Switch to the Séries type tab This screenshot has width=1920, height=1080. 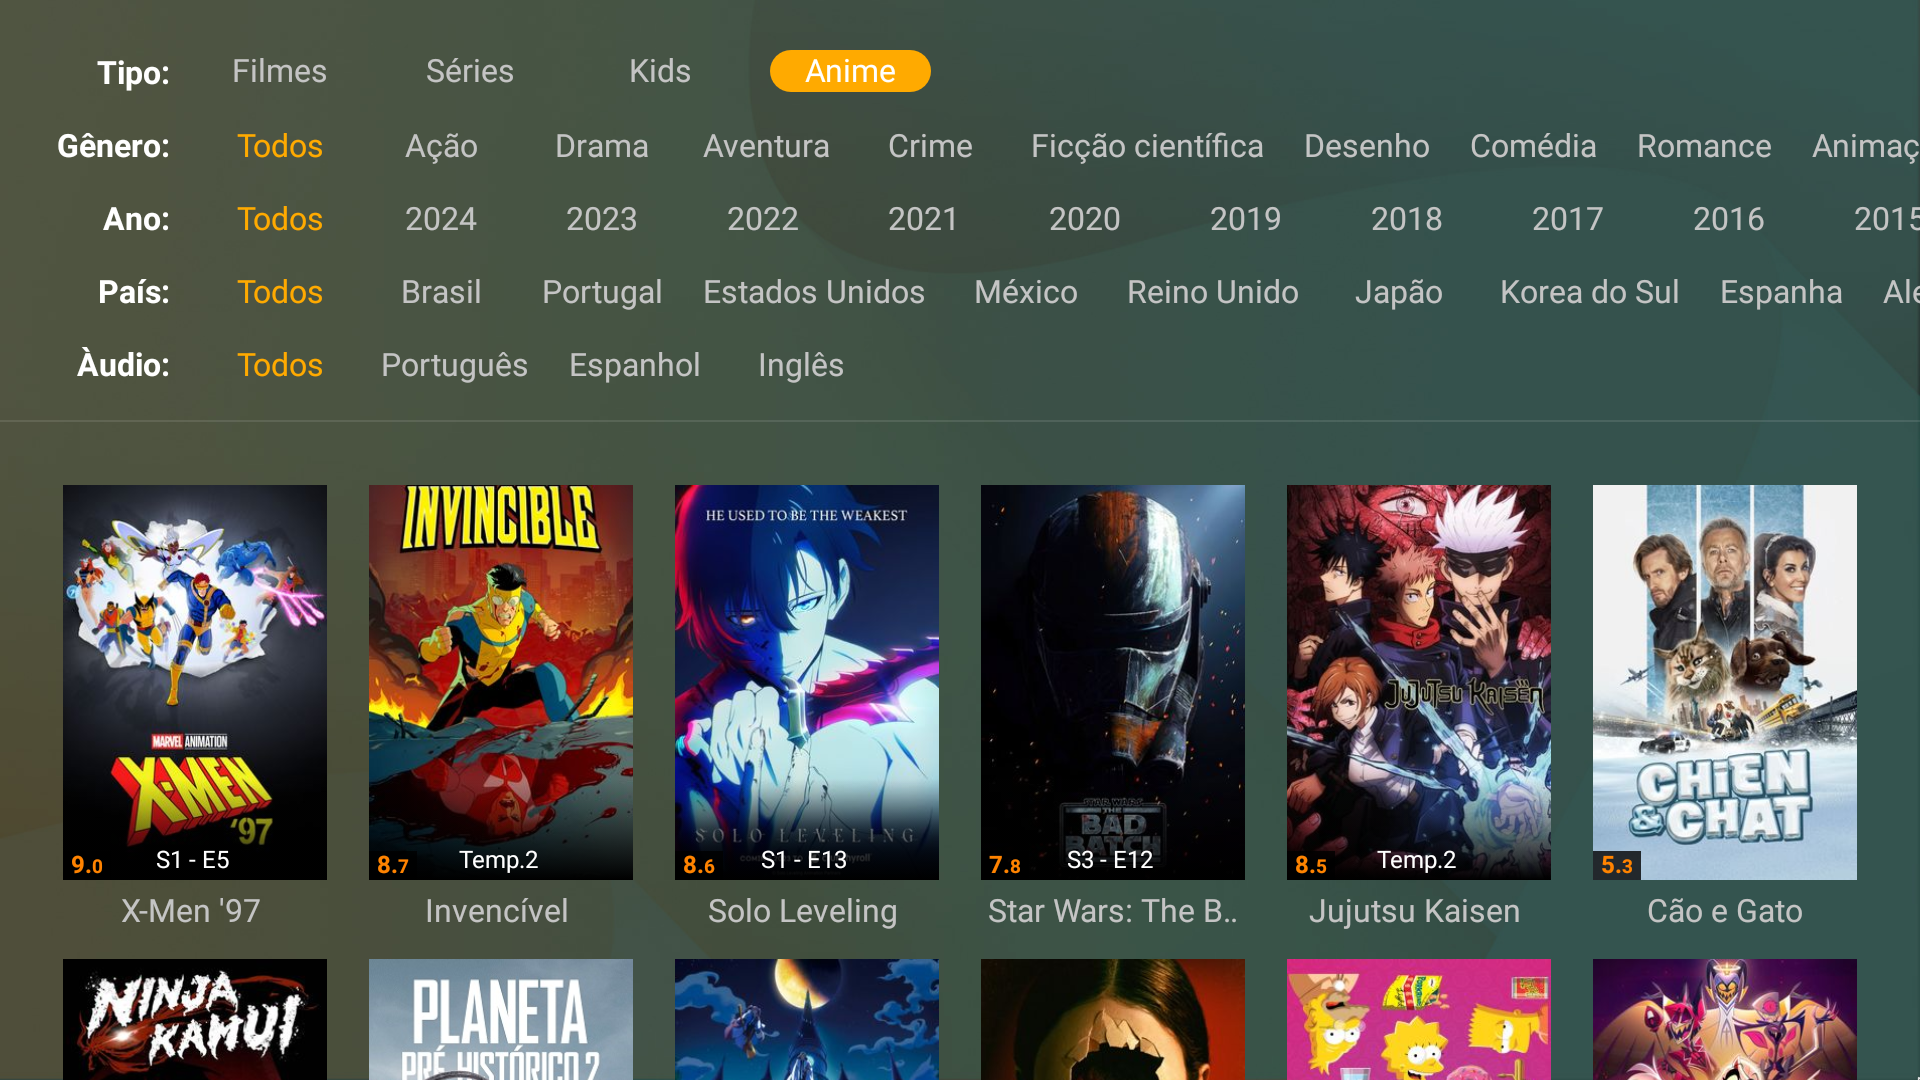coord(470,71)
